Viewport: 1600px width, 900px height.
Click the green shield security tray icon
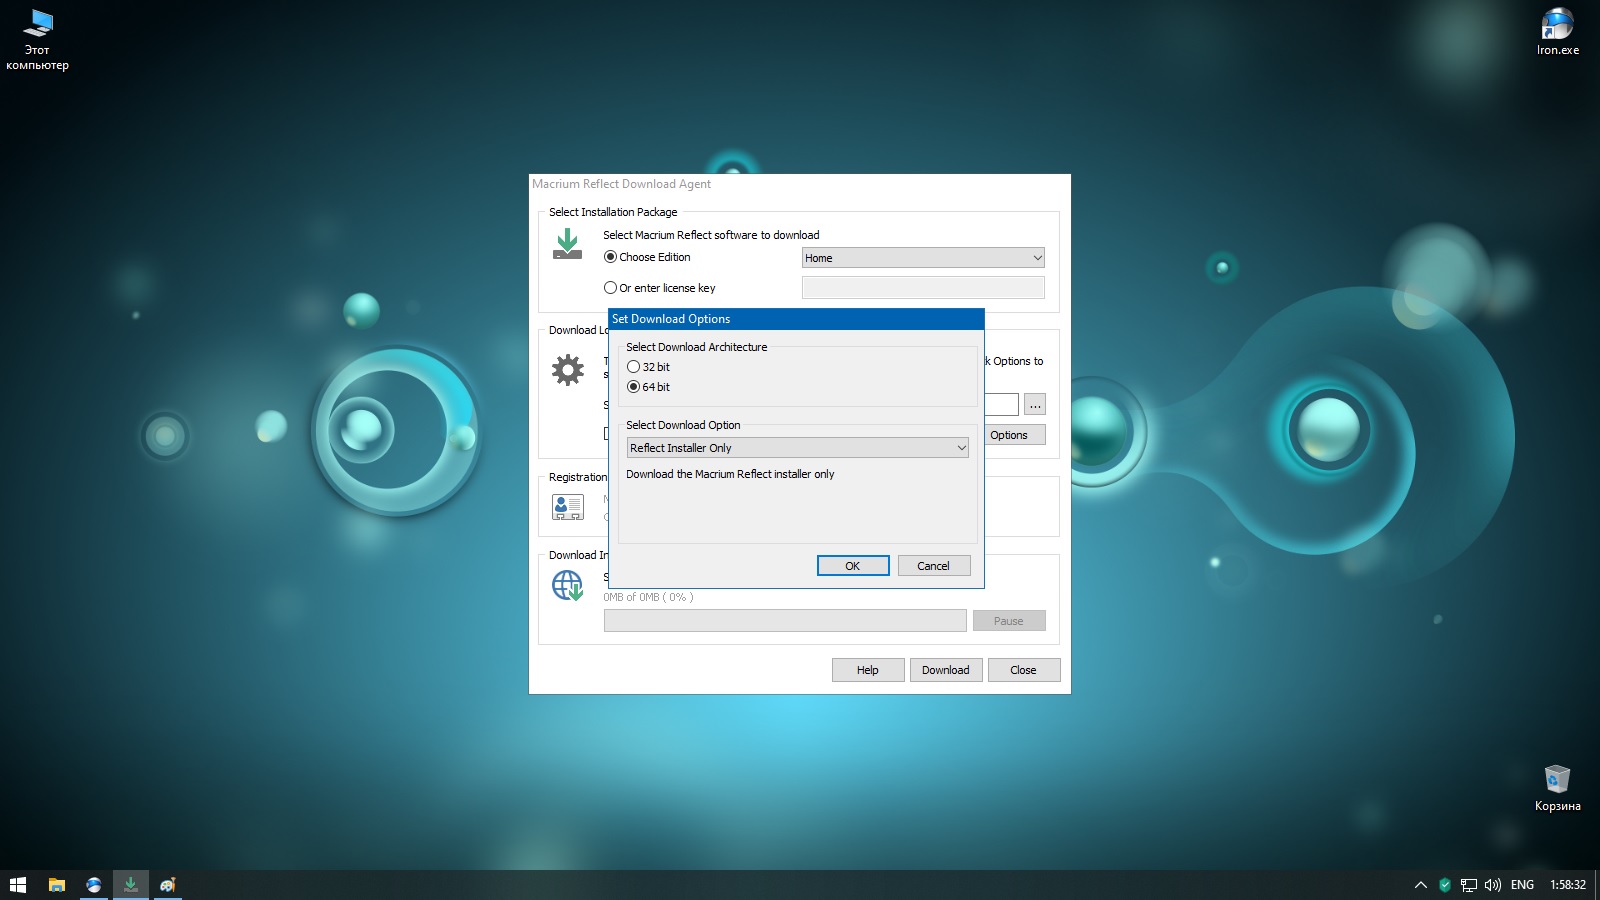[x=1444, y=885]
